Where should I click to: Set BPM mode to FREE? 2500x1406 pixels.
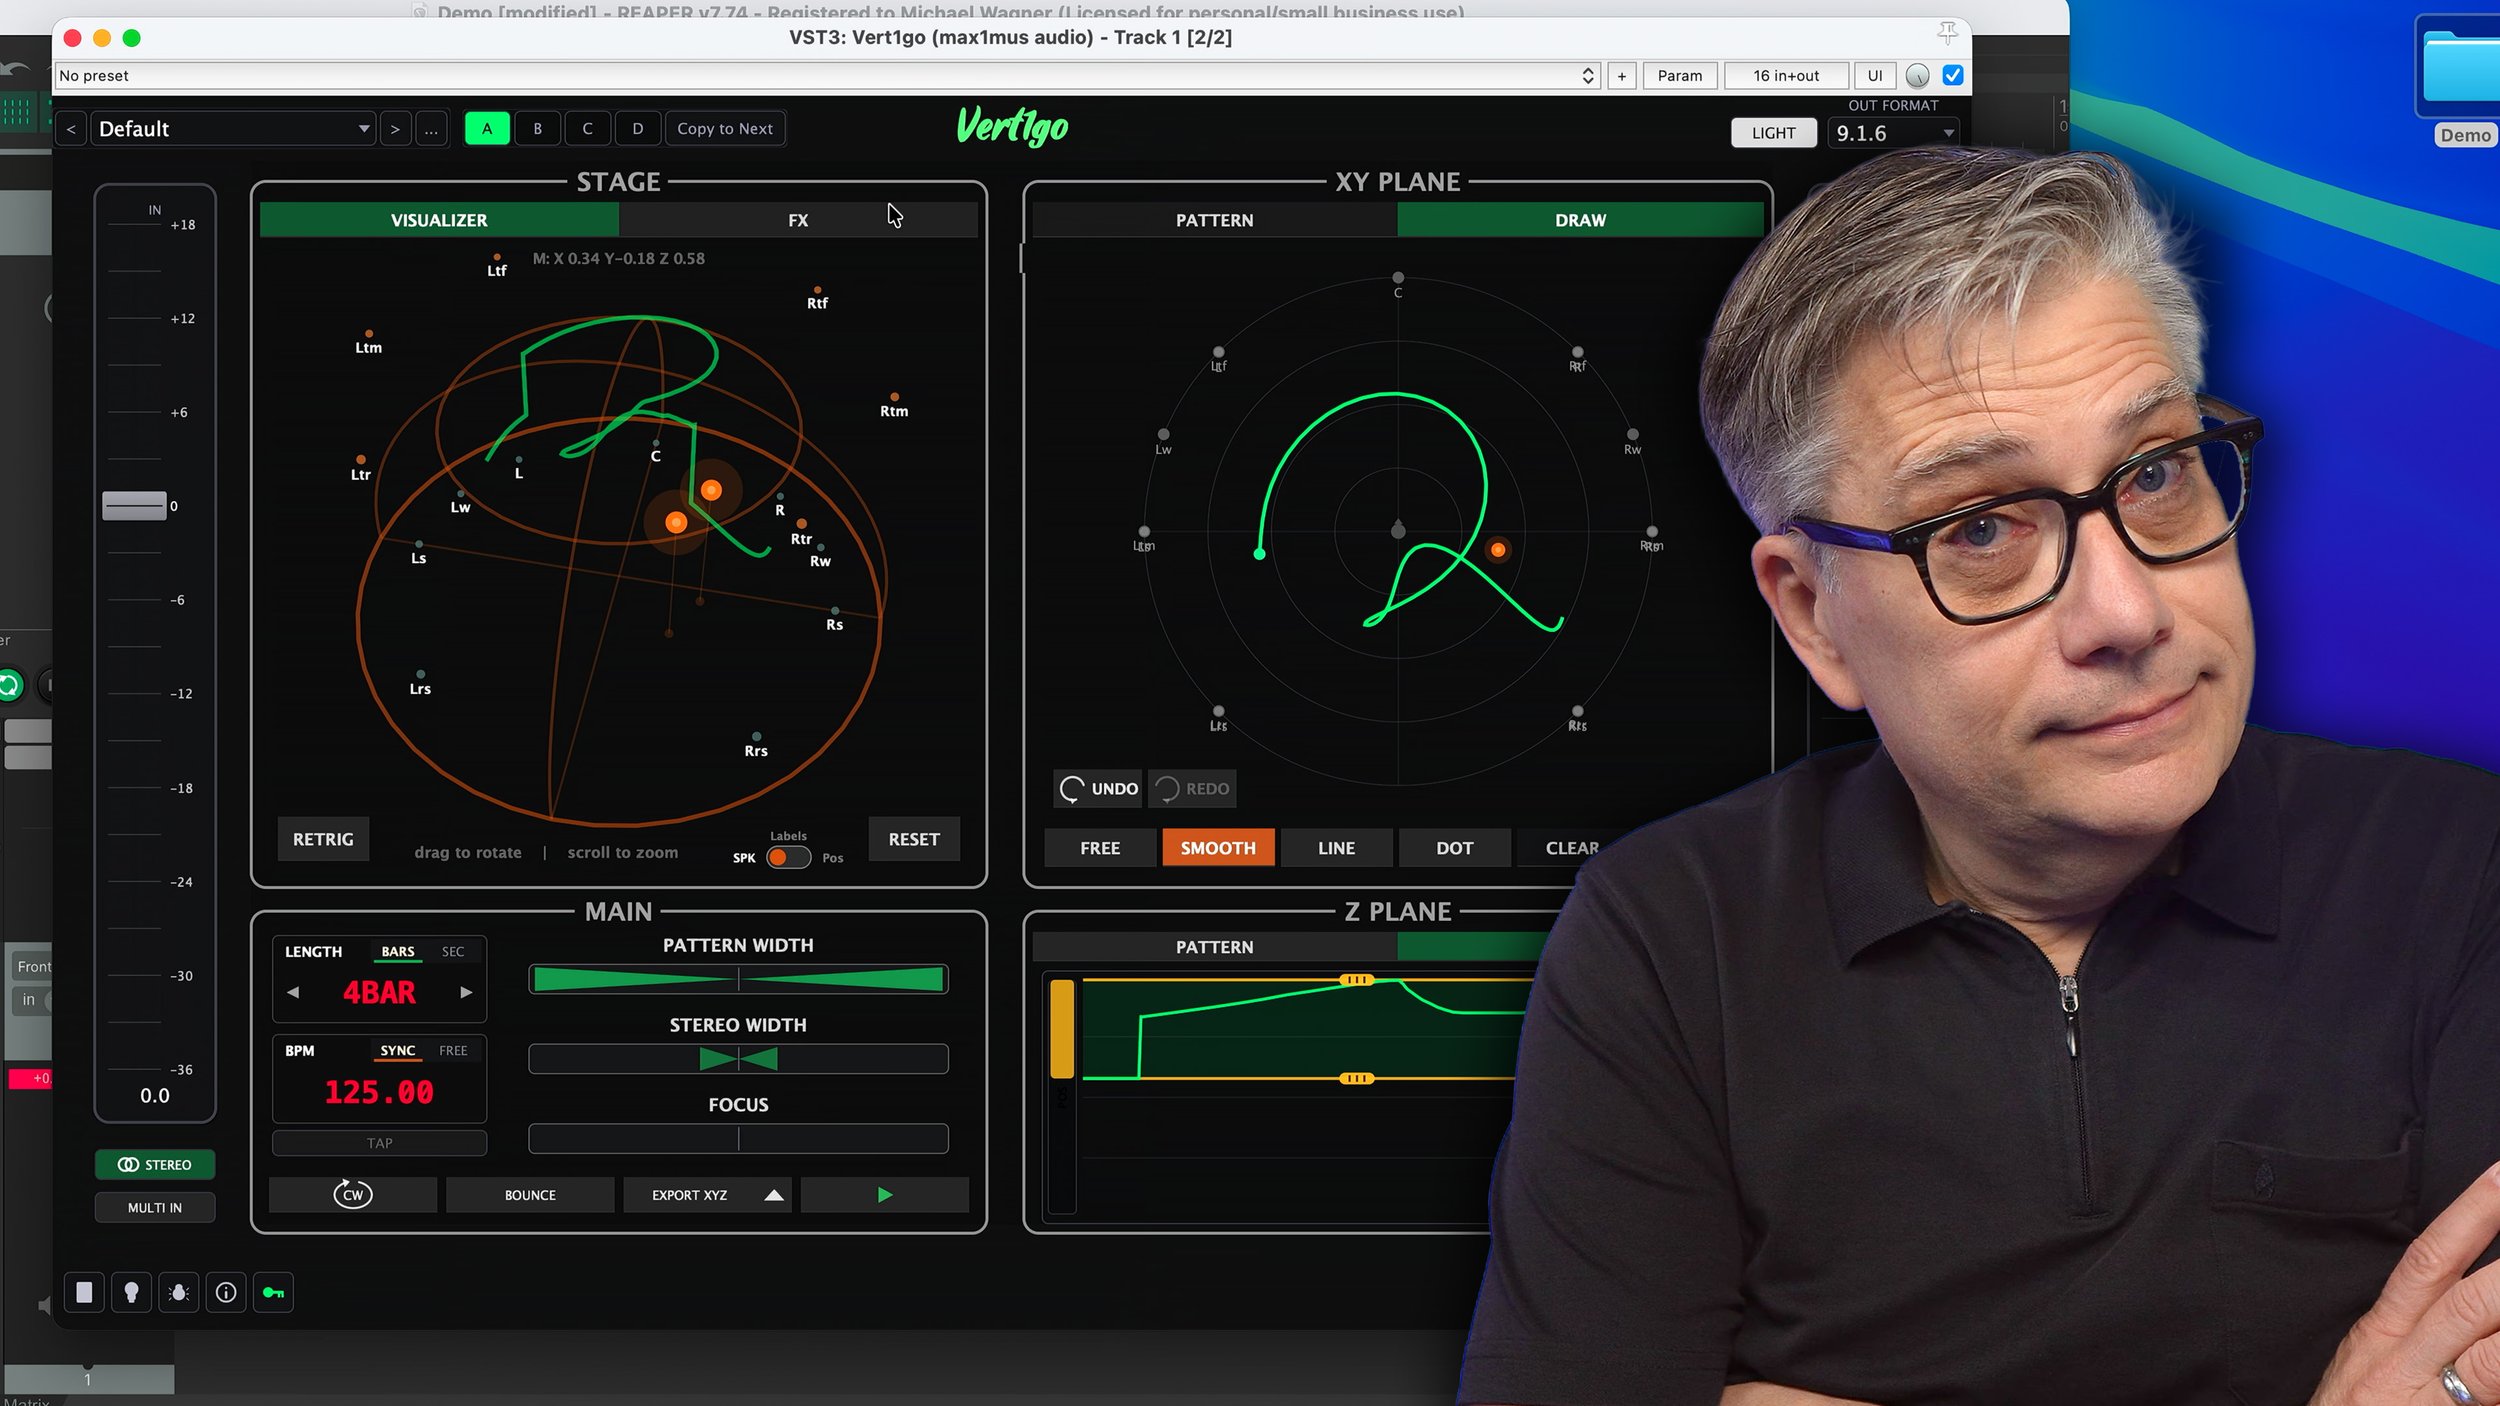(453, 1051)
